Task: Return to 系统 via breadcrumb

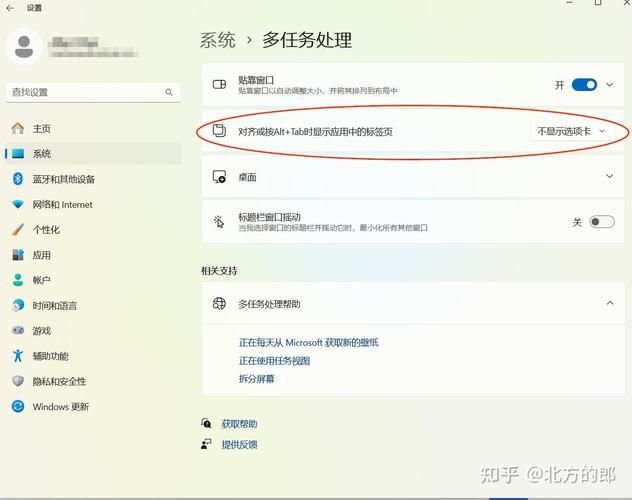Action: pos(218,40)
